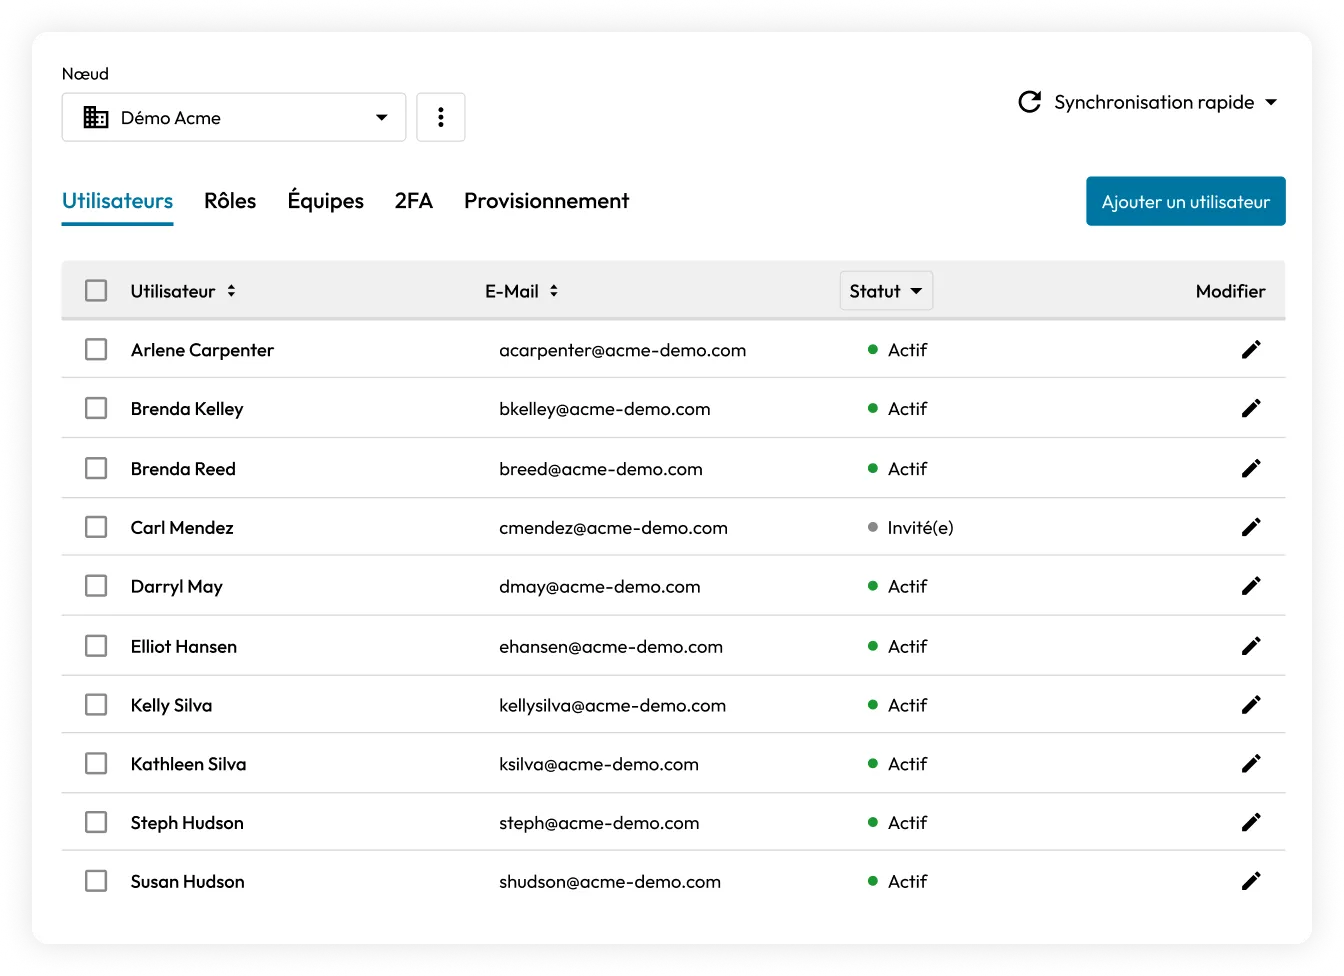Image resolution: width=1344 pixels, height=976 pixels.
Task: Click email ehansen@acme-demo.com
Action: tap(611, 647)
